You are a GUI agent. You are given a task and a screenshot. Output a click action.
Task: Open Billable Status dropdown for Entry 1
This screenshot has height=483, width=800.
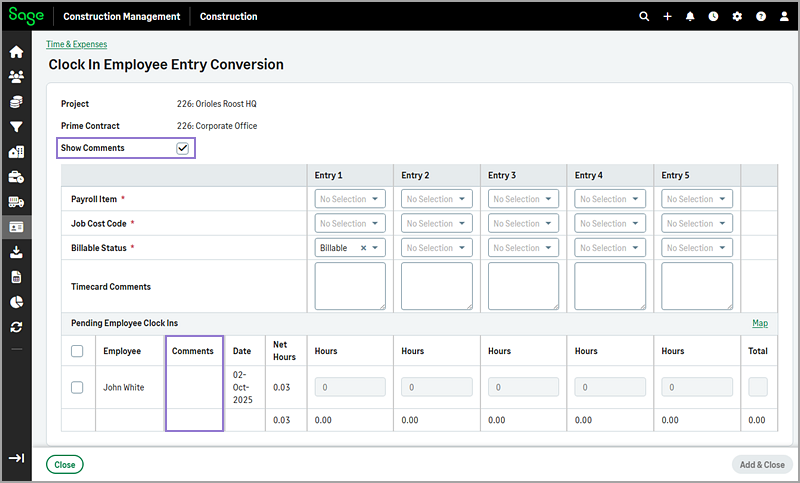click(x=375, y=248)
